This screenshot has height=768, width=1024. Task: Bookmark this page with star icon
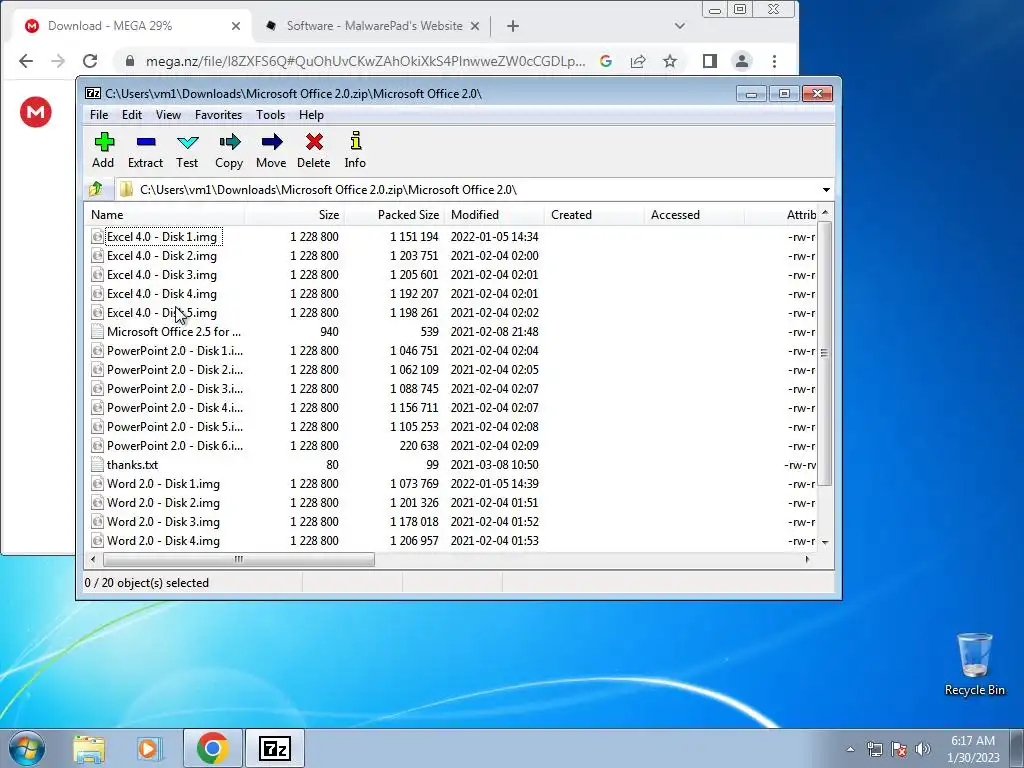pos(670,61)
